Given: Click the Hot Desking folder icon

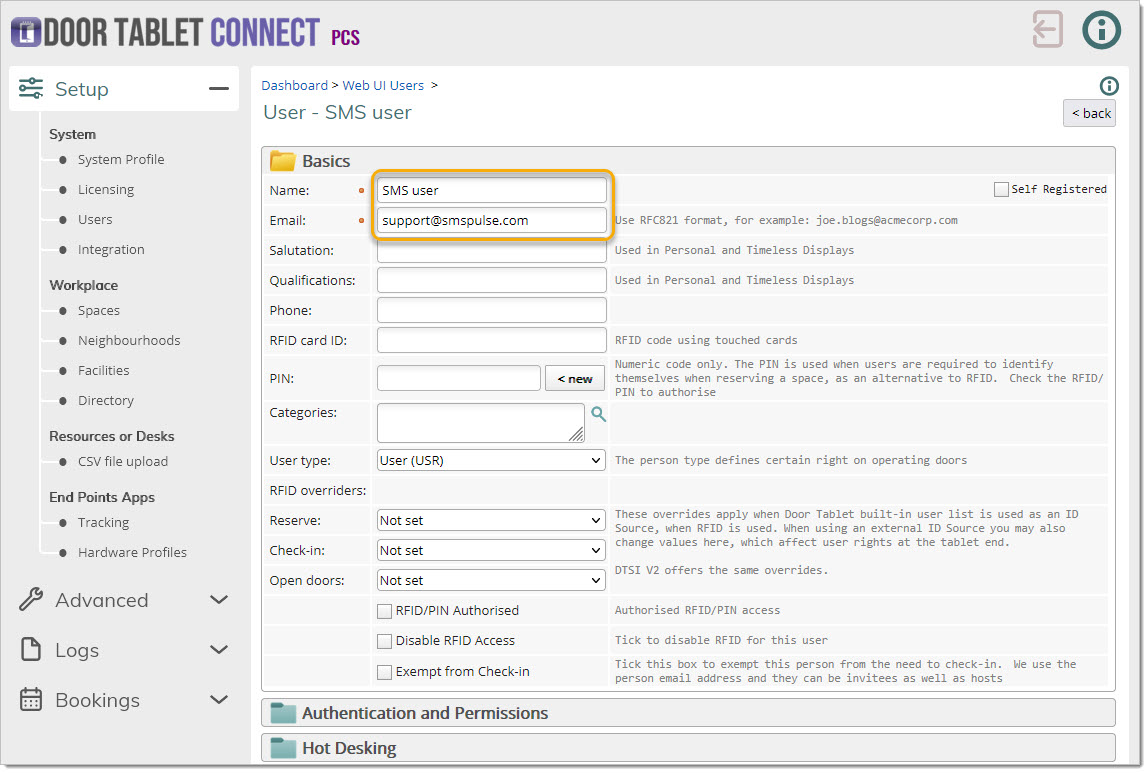Looking at the screenshot, I should pyautogui.click(x=283, y=748).
